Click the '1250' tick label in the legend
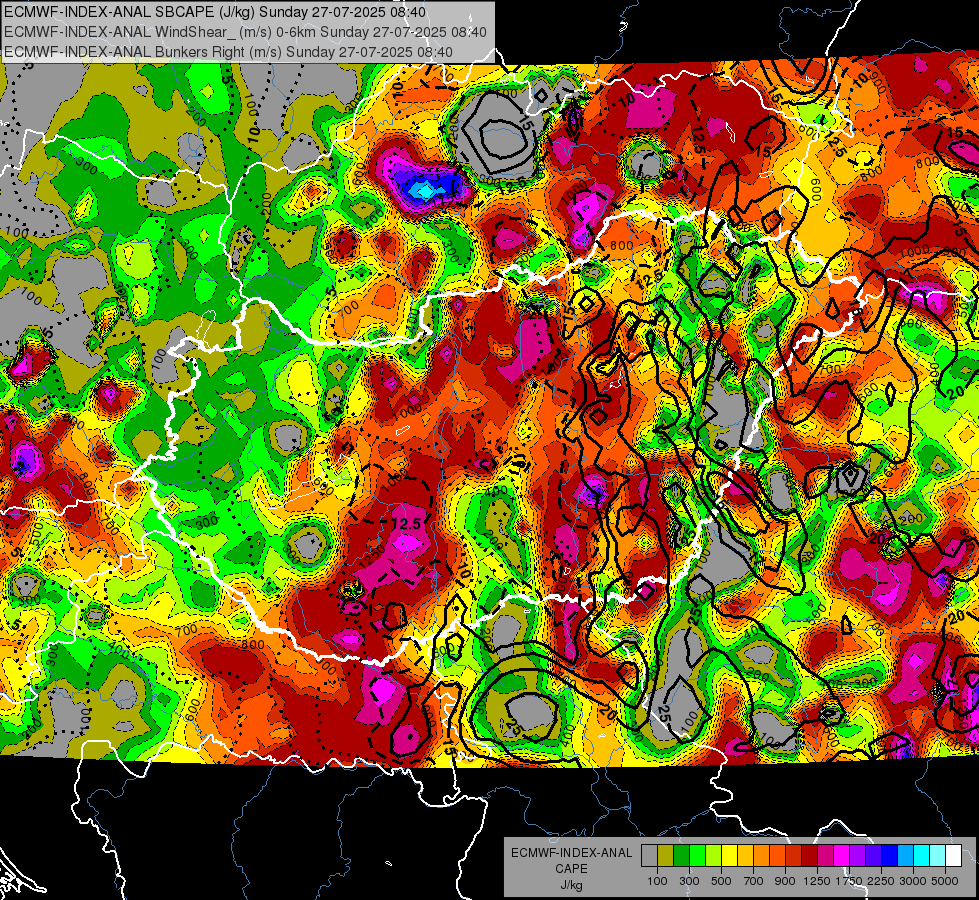Screen dimensions: 979x900 click(x=817, y=881)
